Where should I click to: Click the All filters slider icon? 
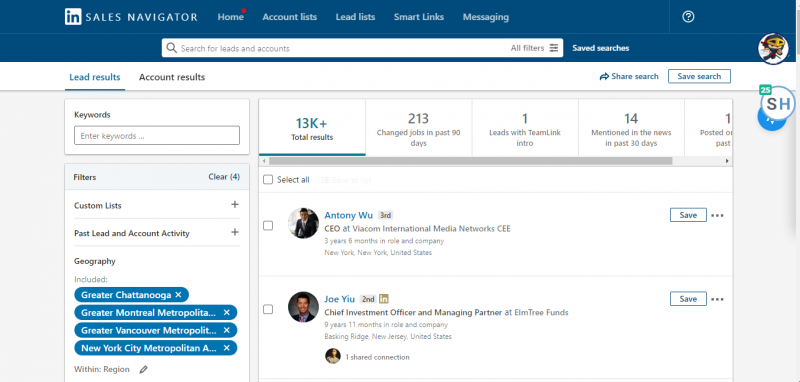coord(554,48)
